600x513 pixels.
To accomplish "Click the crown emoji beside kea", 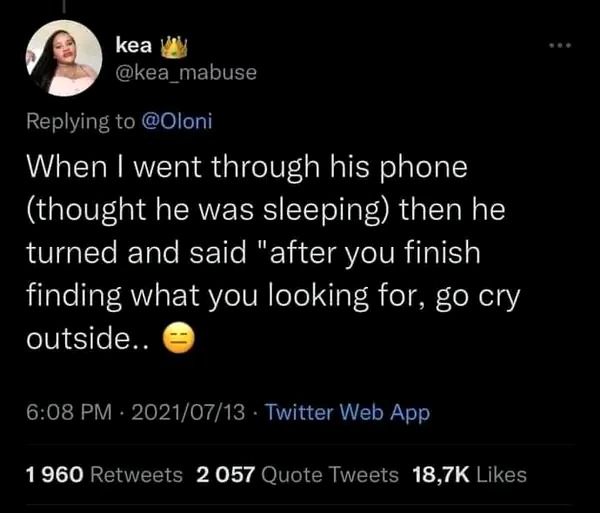I will pos(174,48).
